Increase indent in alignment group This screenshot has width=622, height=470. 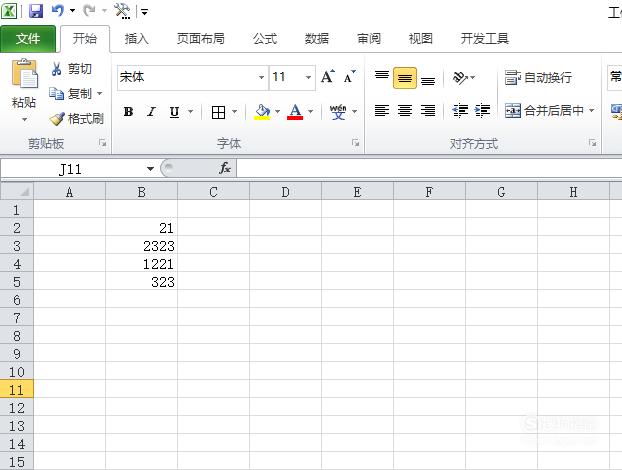(482, 110)
